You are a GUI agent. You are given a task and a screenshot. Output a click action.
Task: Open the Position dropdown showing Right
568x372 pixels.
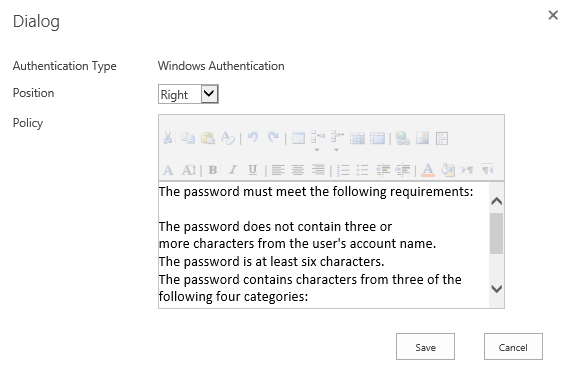click(x=188, y=94)
